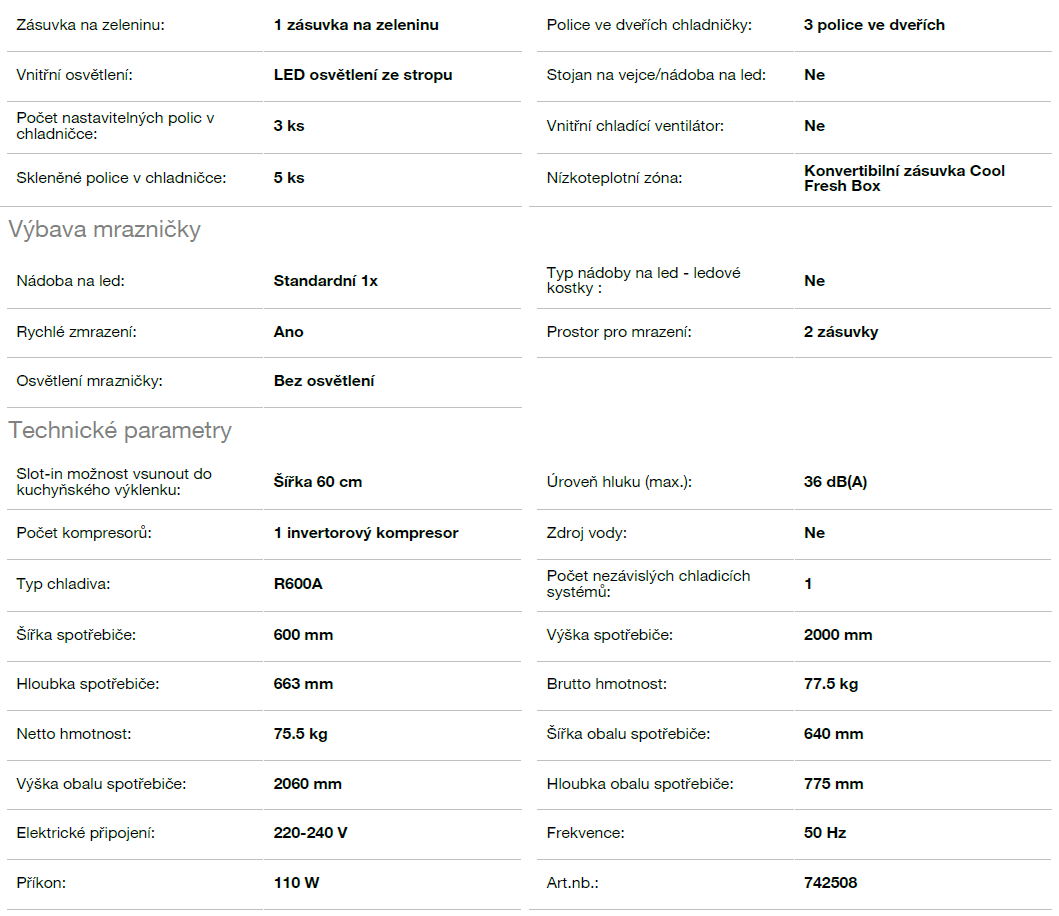1059x916 pixels.
Task: Select the "Standardní 1x" ice container value
Action: click(x=326, y=281)
